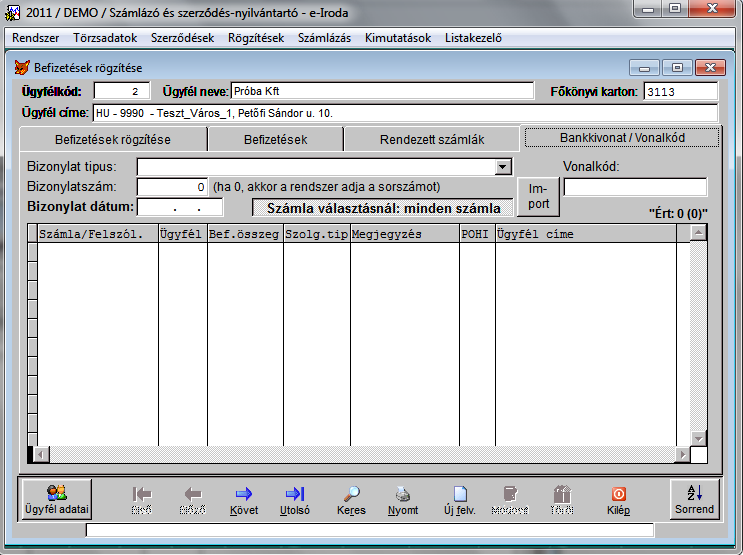Click the grid's vertical scrollbar up arrow
743x555 pixels.
(x=698, y=232)
